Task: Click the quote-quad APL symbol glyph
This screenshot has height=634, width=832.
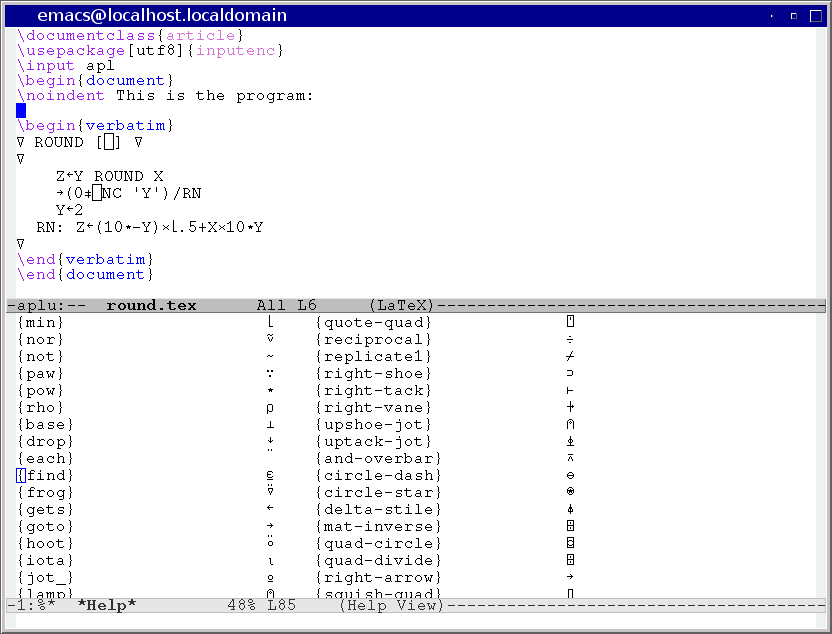Action: pyautogui.click(x=570, y=322)
